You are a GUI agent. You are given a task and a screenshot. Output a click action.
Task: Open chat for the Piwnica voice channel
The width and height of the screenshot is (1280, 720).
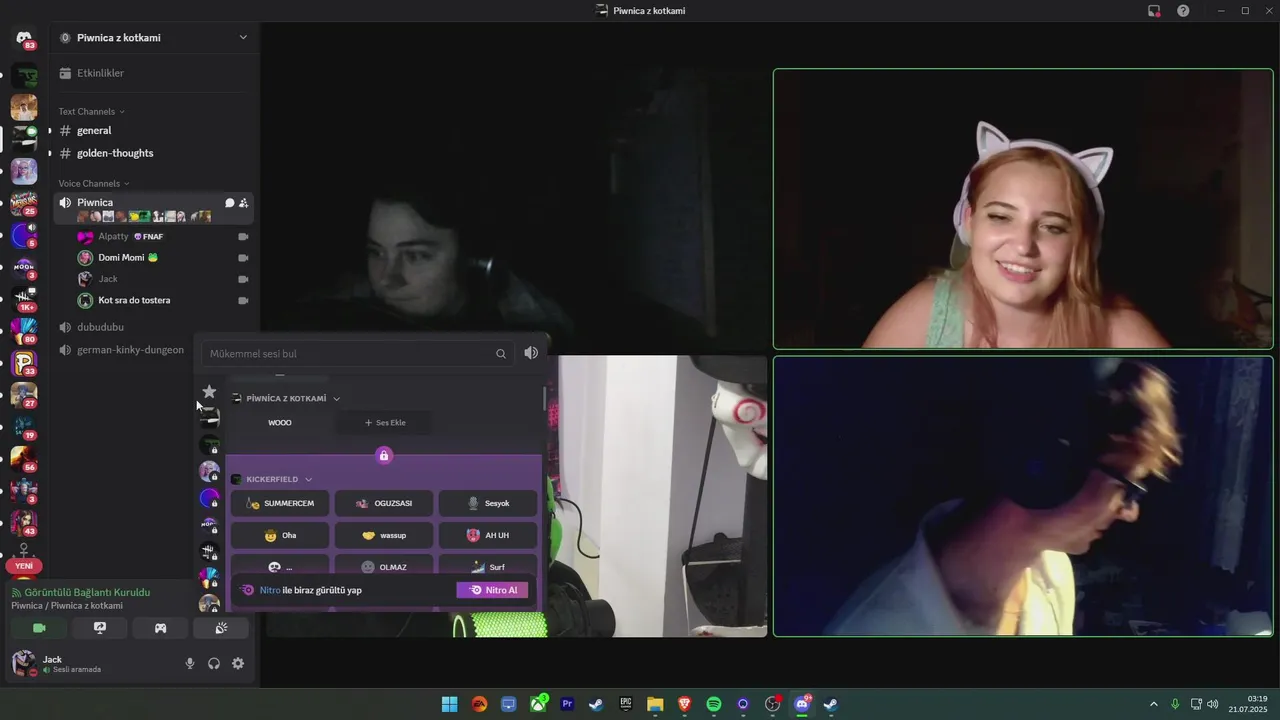[229, 203]
